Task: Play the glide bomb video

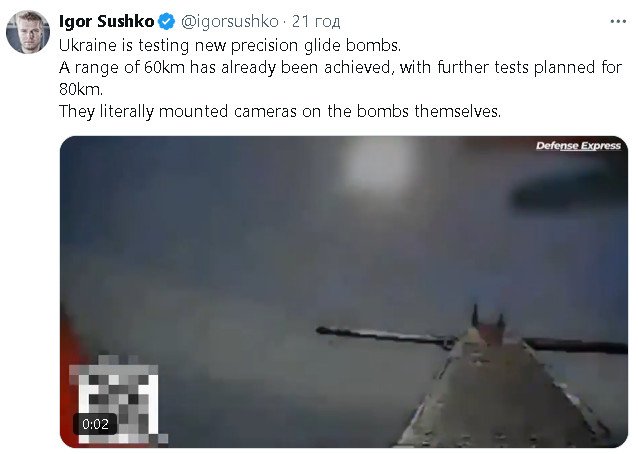Action: [344, 292]
